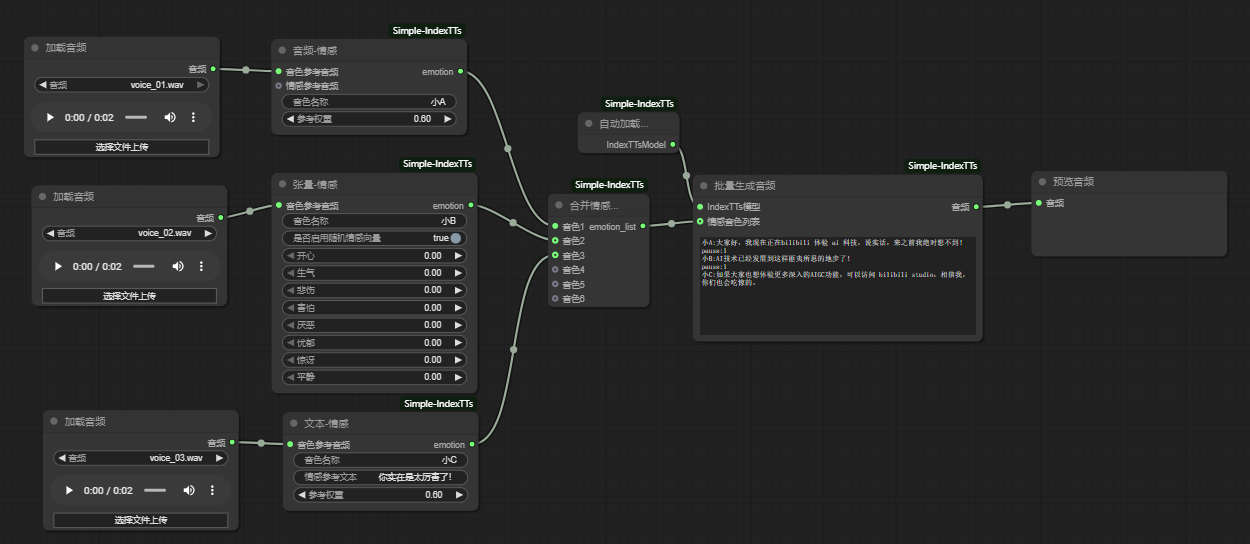Decrease the 平静 value with left arrow
This screenshot has width=1250, height=544.
[290, 377]
